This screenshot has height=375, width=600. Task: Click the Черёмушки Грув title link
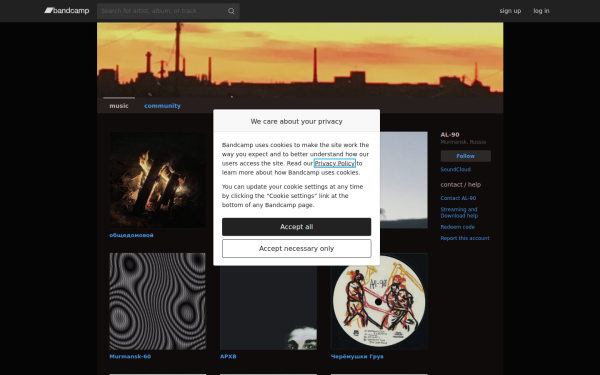click(x=357, y=357)
